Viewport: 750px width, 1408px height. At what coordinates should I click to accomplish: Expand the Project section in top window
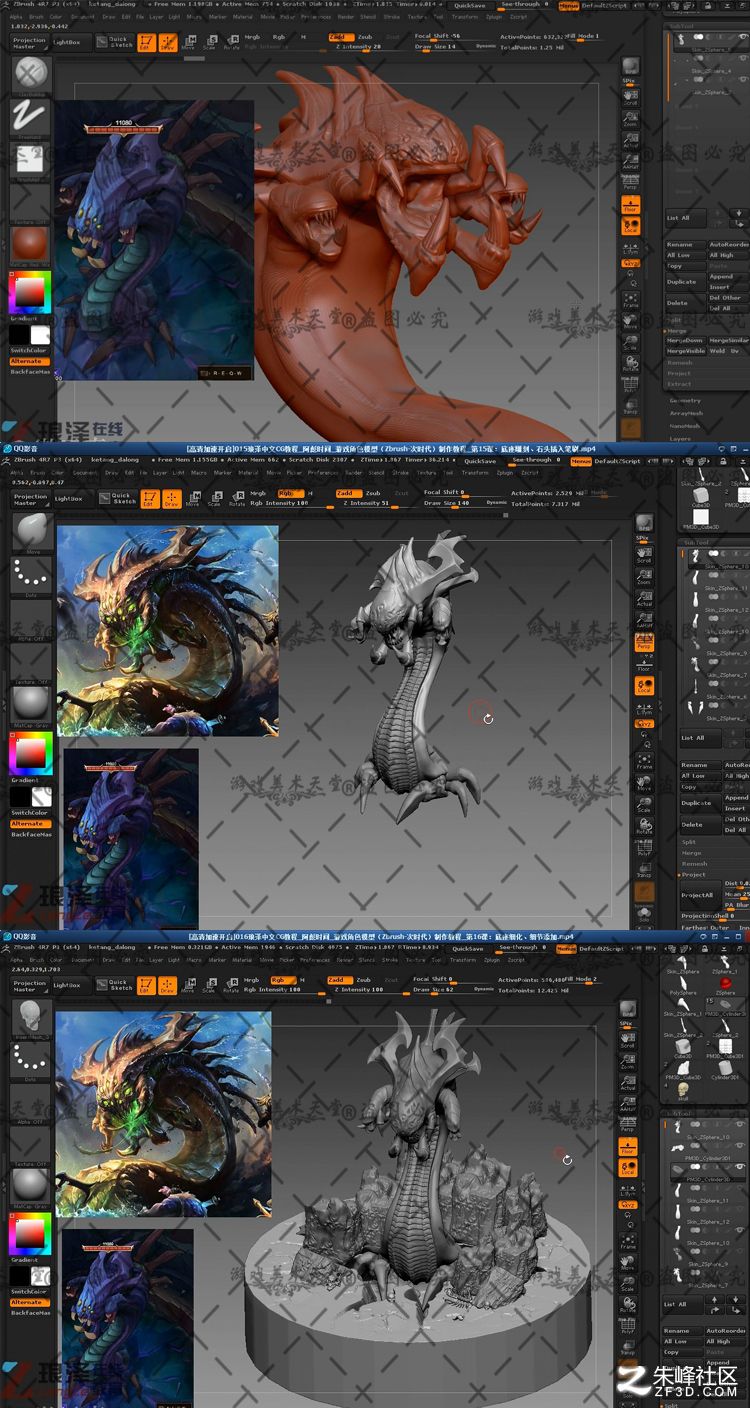tap(679, 373)
